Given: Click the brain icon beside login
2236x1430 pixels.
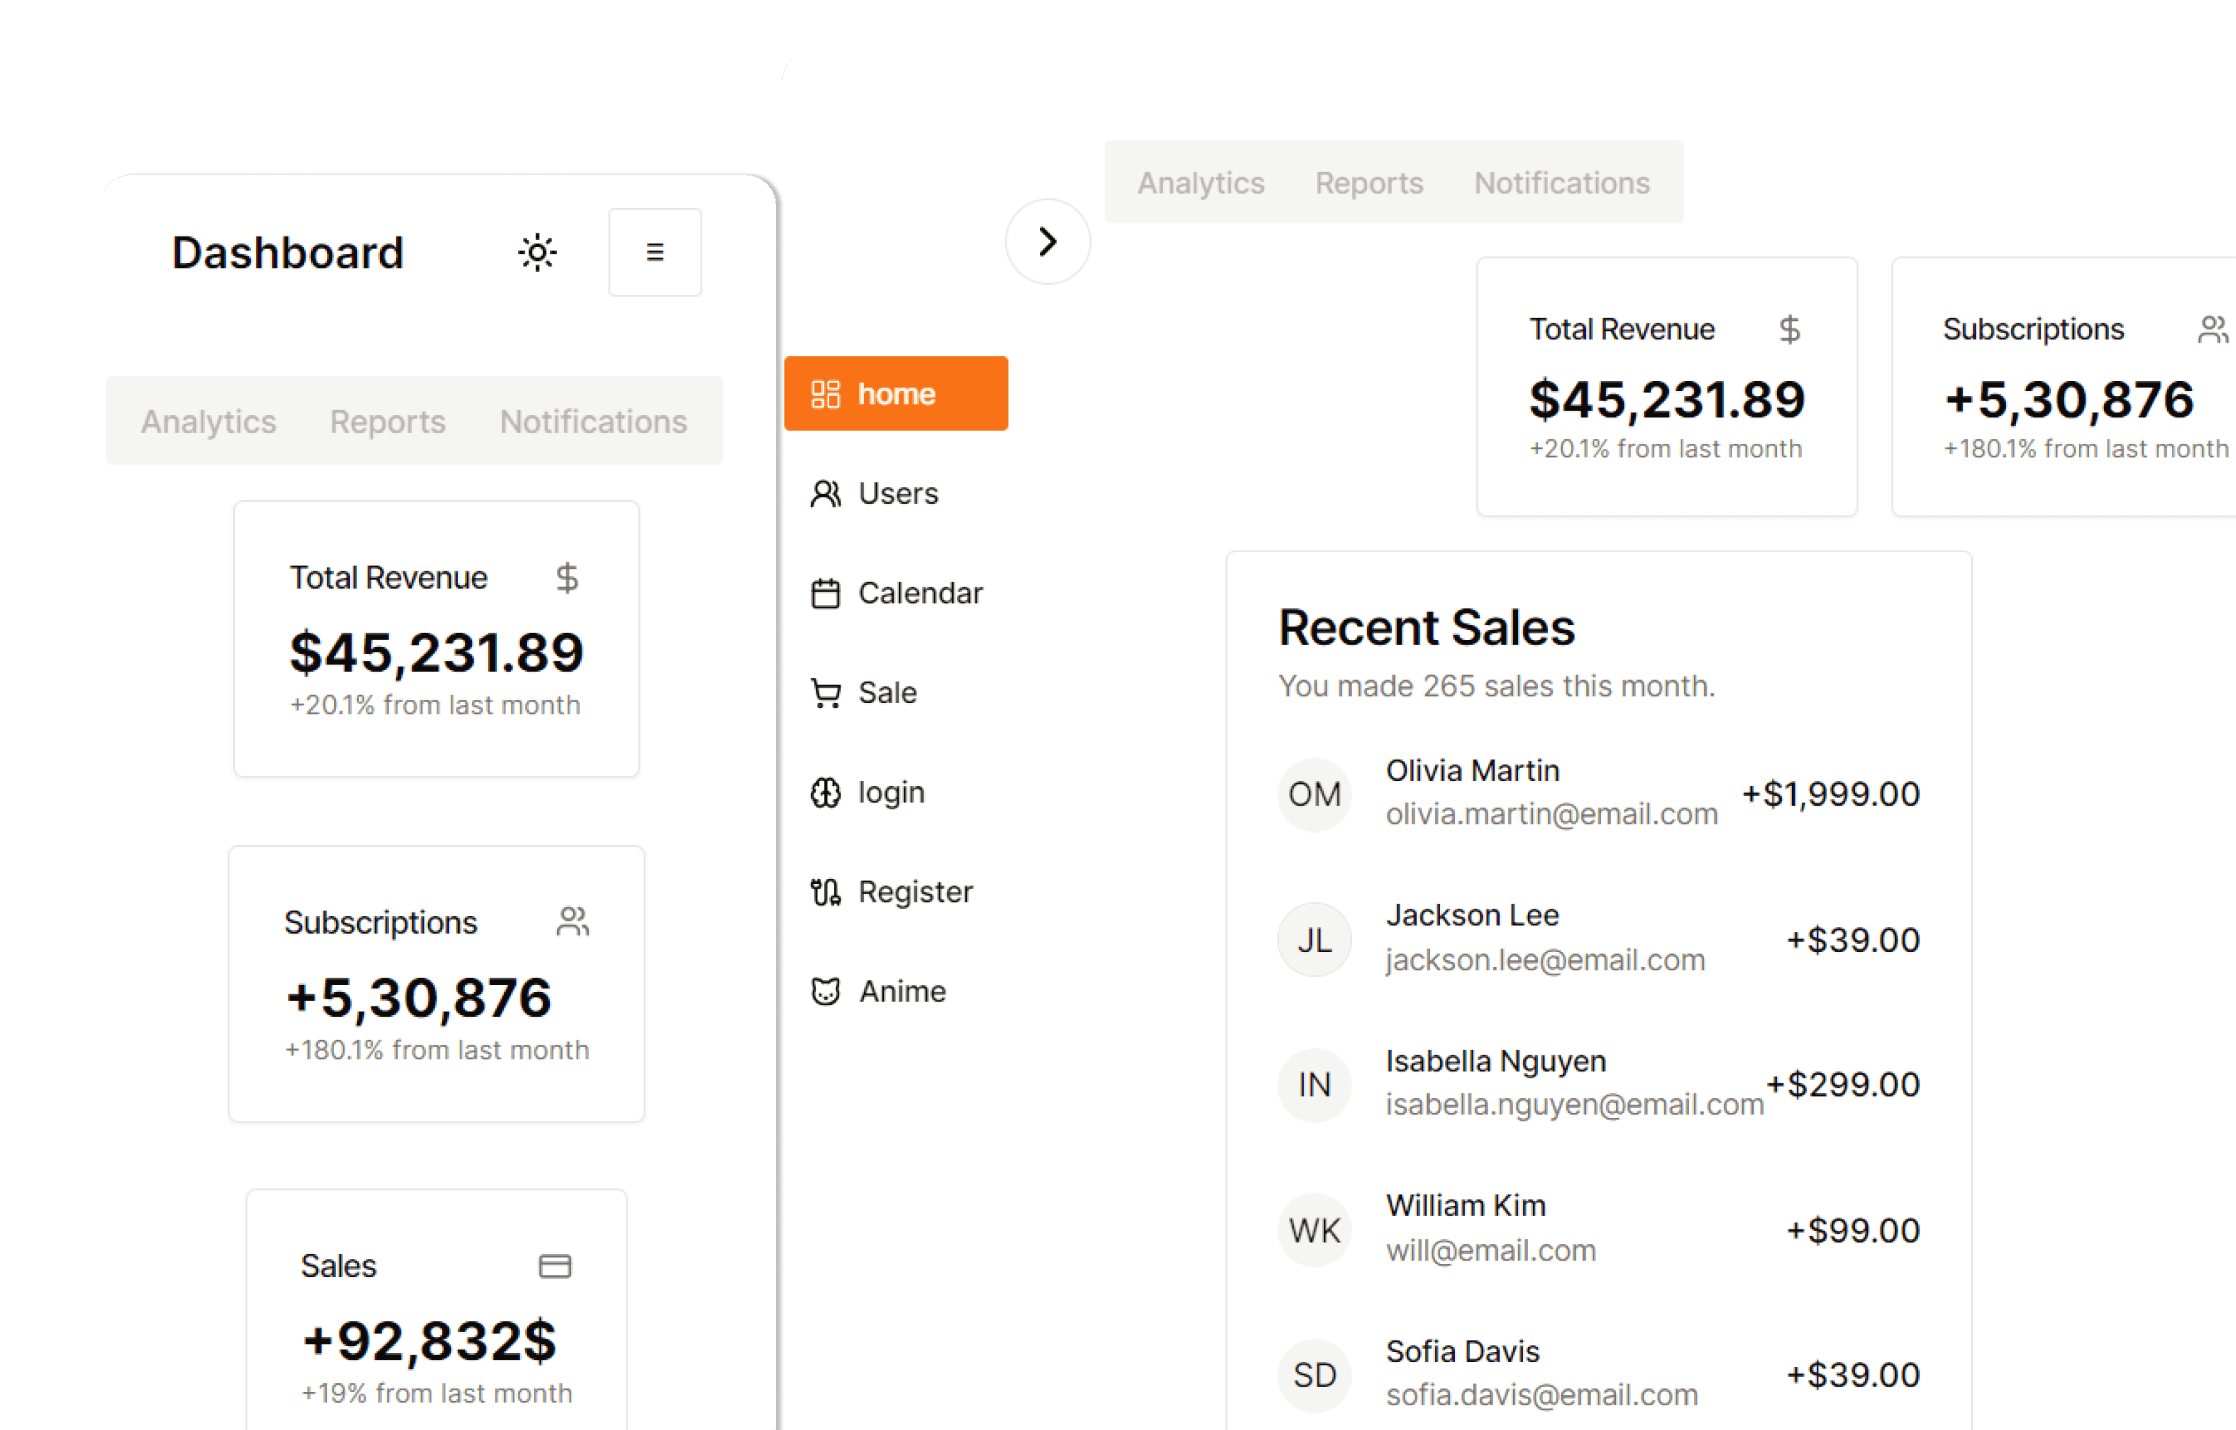Looking at the screenshot, I should pyautogui.click(x=825, y=793).
